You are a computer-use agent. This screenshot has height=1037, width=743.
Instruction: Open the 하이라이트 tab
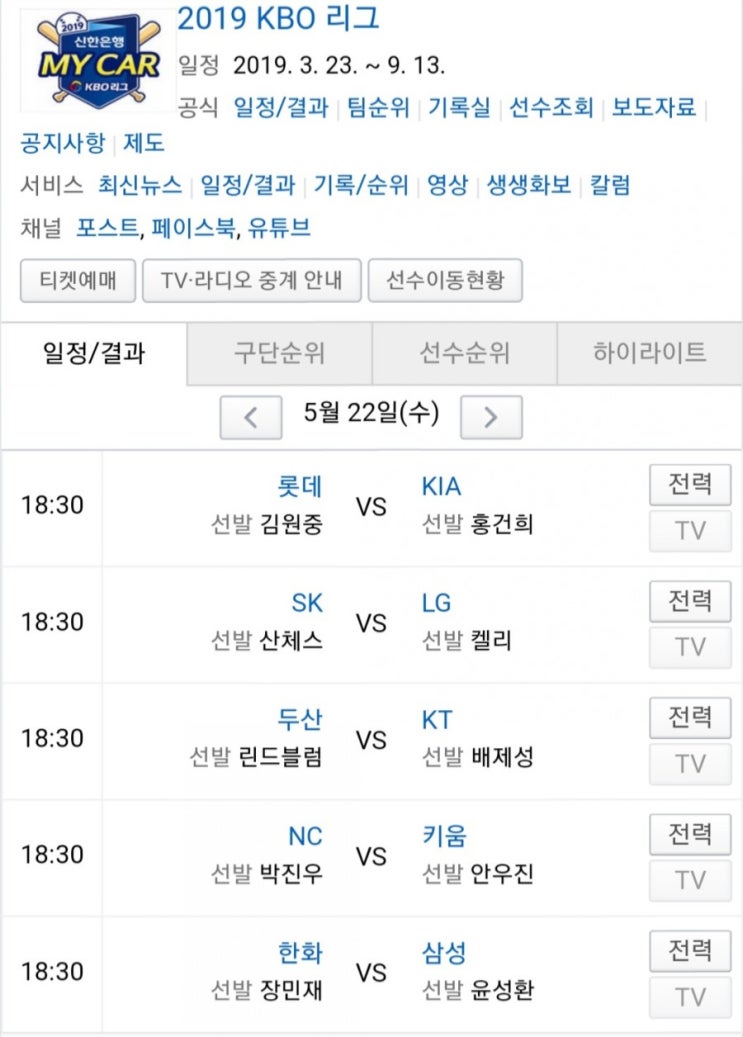(650, 353)
